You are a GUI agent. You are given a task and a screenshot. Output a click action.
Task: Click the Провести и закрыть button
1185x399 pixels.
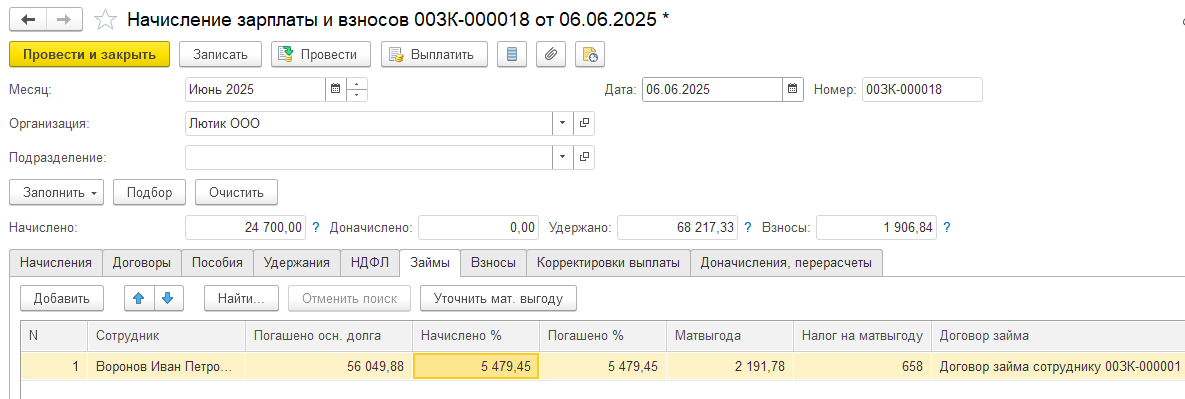(x=89, y=54)
